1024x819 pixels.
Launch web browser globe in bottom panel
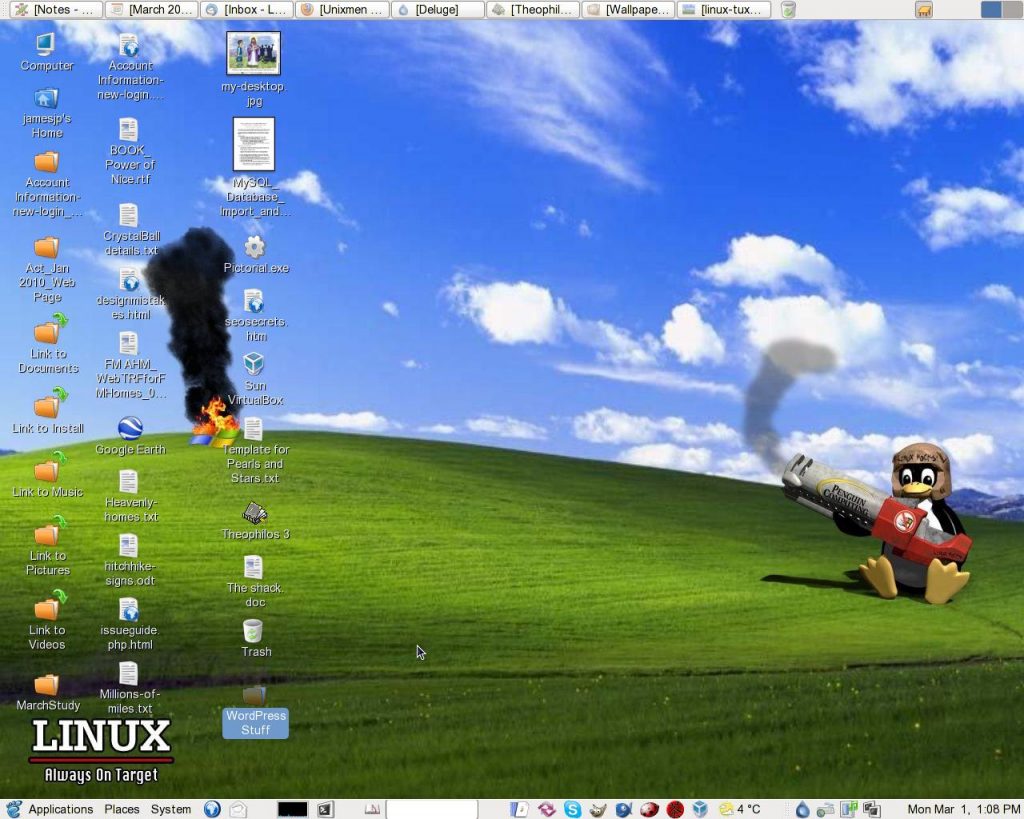[x=212, y=809]
